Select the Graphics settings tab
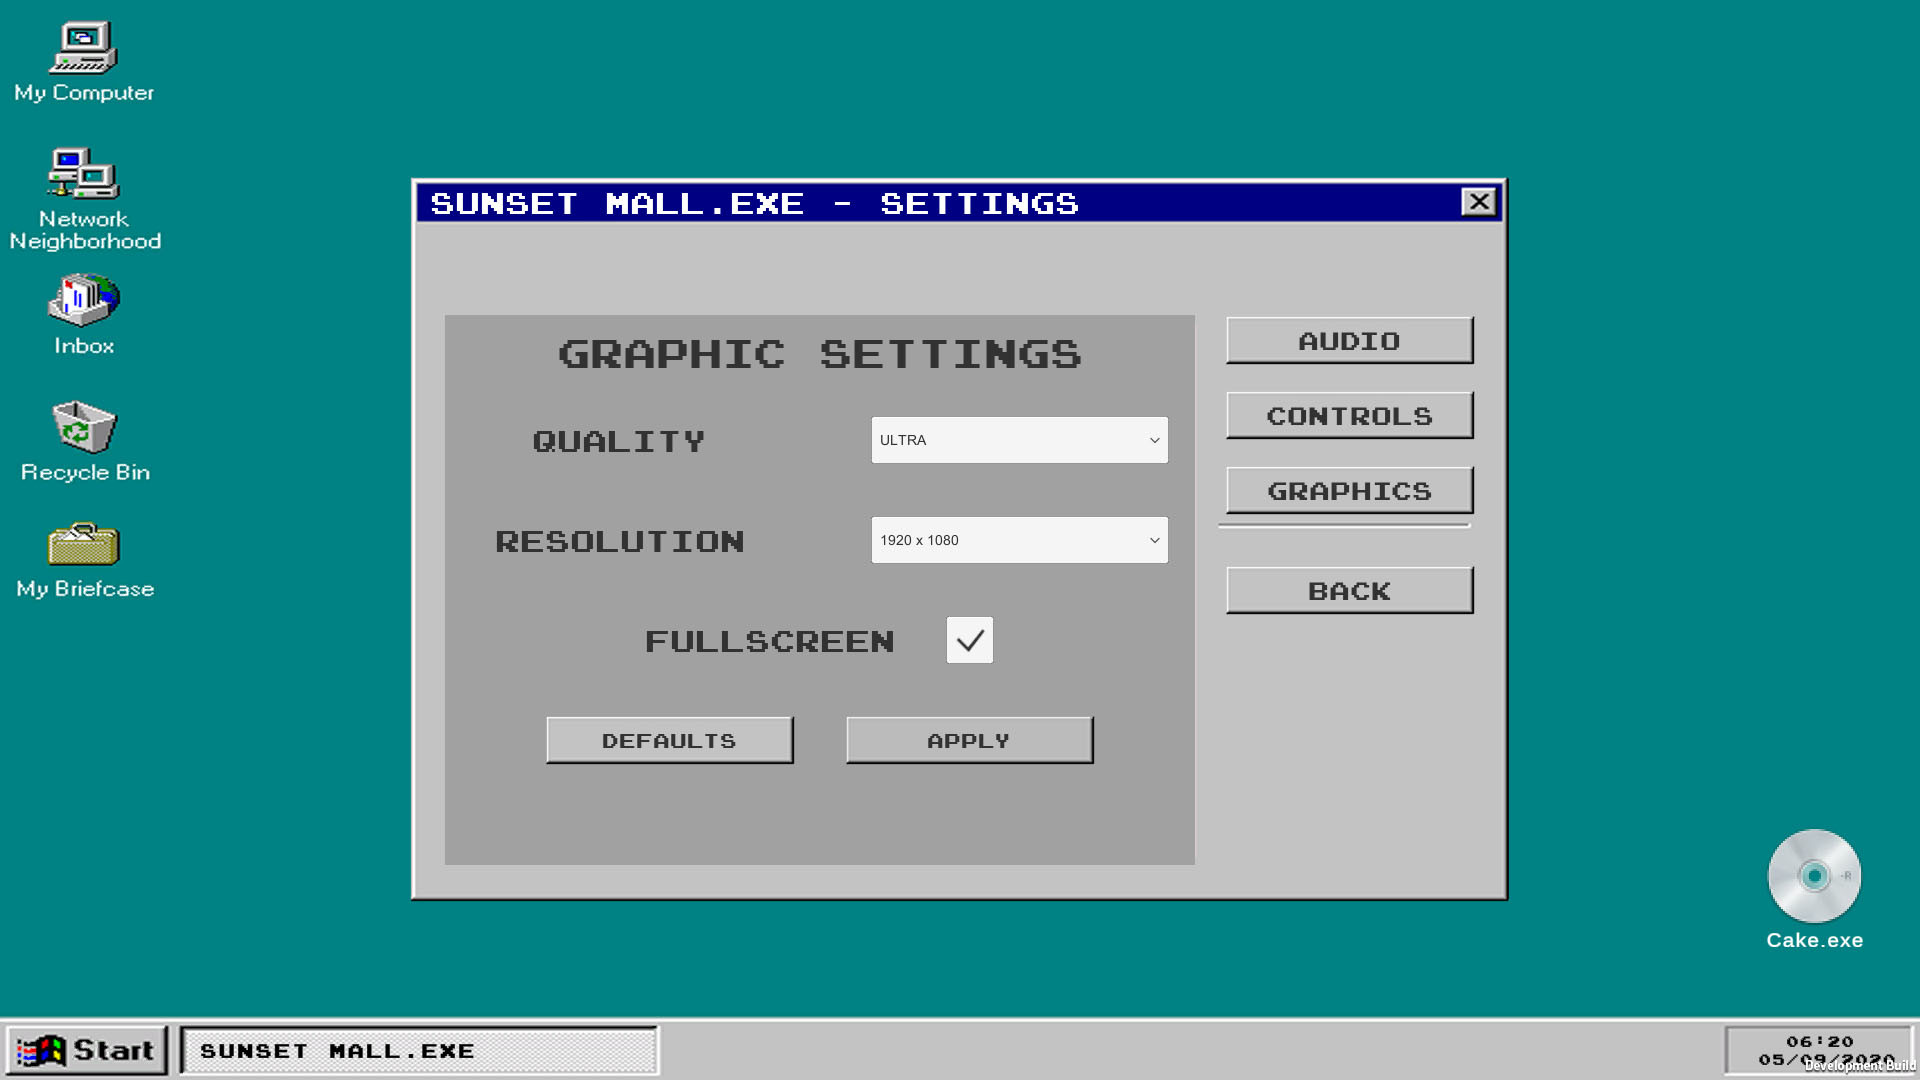The height and width of the screenshot is (1080, 1920). [x=1349, y=491]
